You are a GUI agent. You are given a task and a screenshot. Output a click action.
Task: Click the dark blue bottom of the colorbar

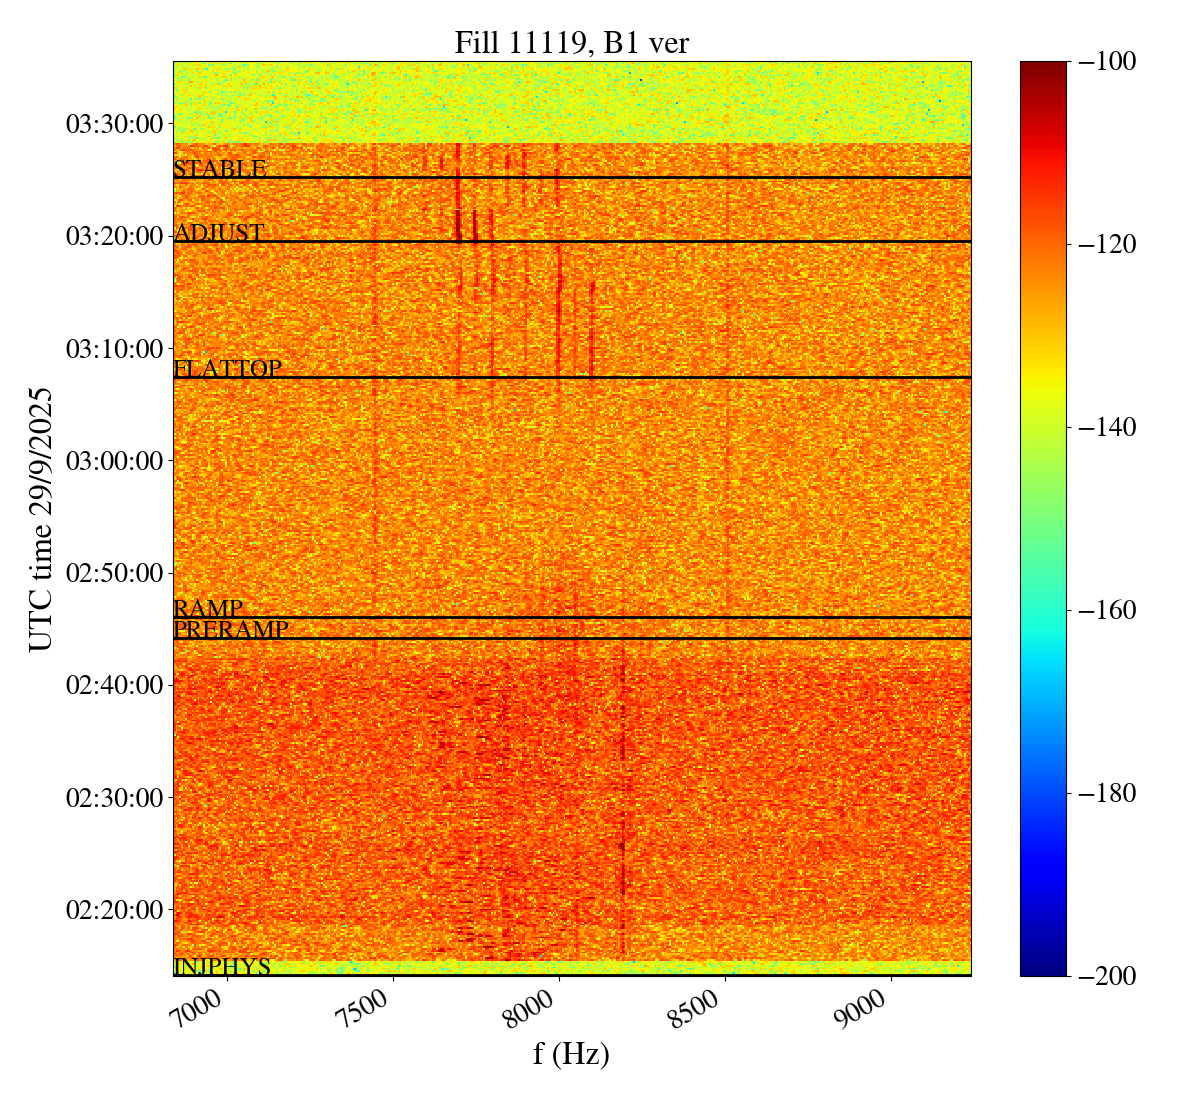pyautogui.click(x=1043, y=966)
